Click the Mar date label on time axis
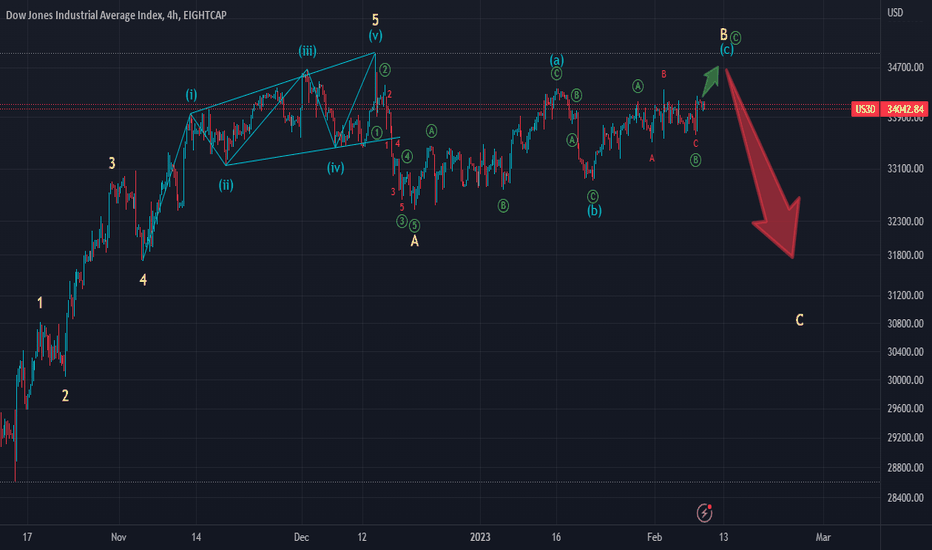Image resolution: width=932 pixels, height=550 pixels. pyautogui.click(x=823, y=537)
